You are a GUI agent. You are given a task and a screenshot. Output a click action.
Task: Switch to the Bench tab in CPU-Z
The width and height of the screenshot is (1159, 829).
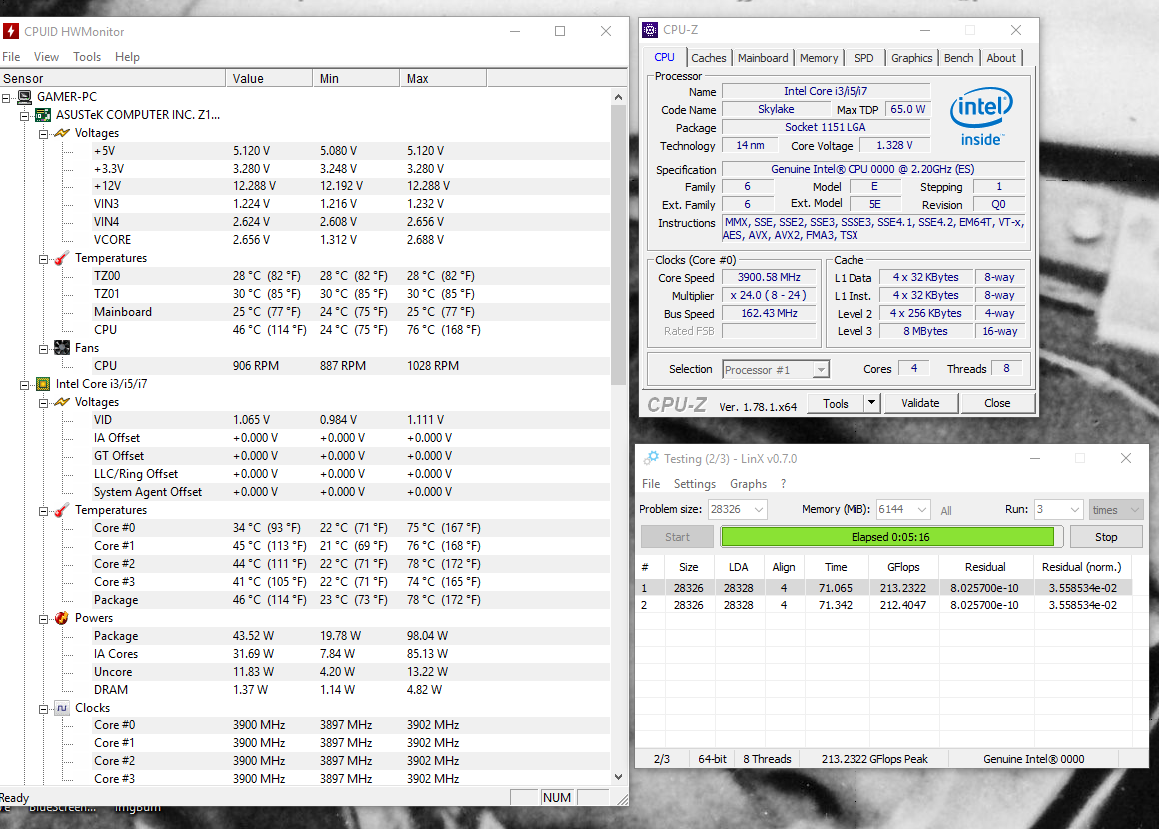pyautogui.click(x=959, y=58)
